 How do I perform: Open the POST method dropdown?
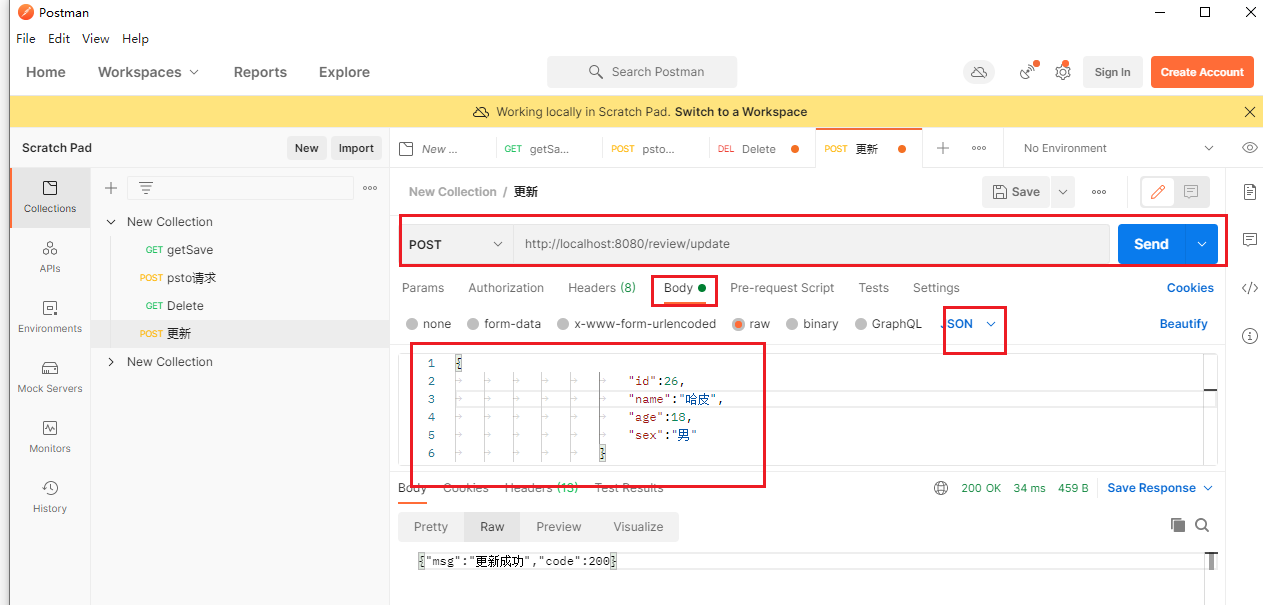[457, 244]
